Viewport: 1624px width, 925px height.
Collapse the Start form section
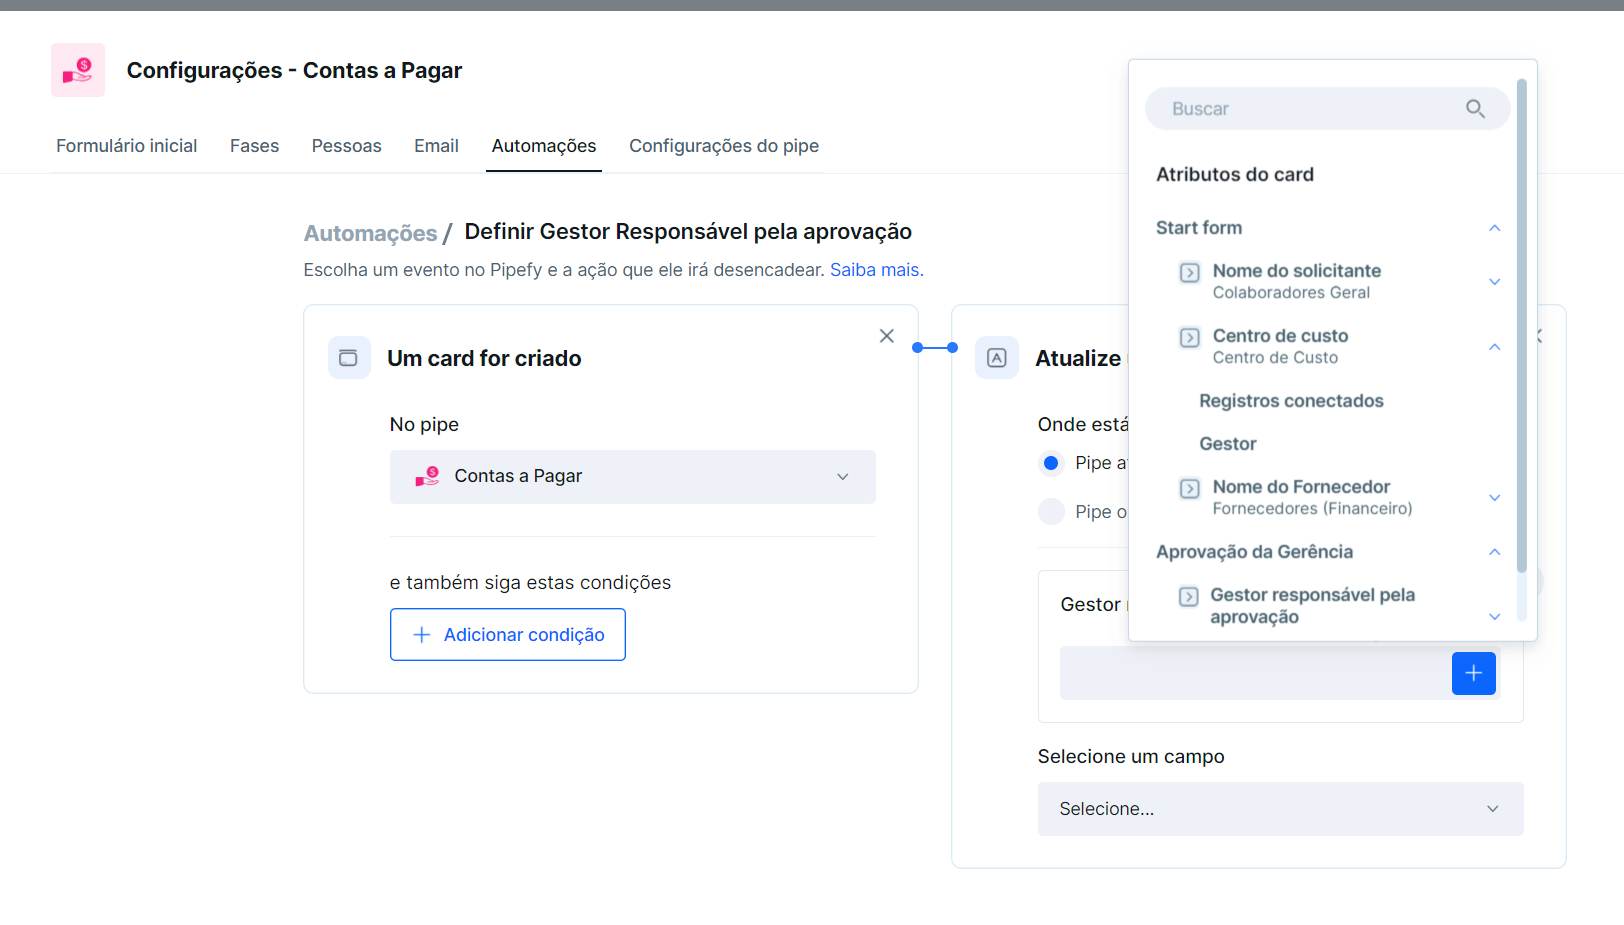[1494, 228]
